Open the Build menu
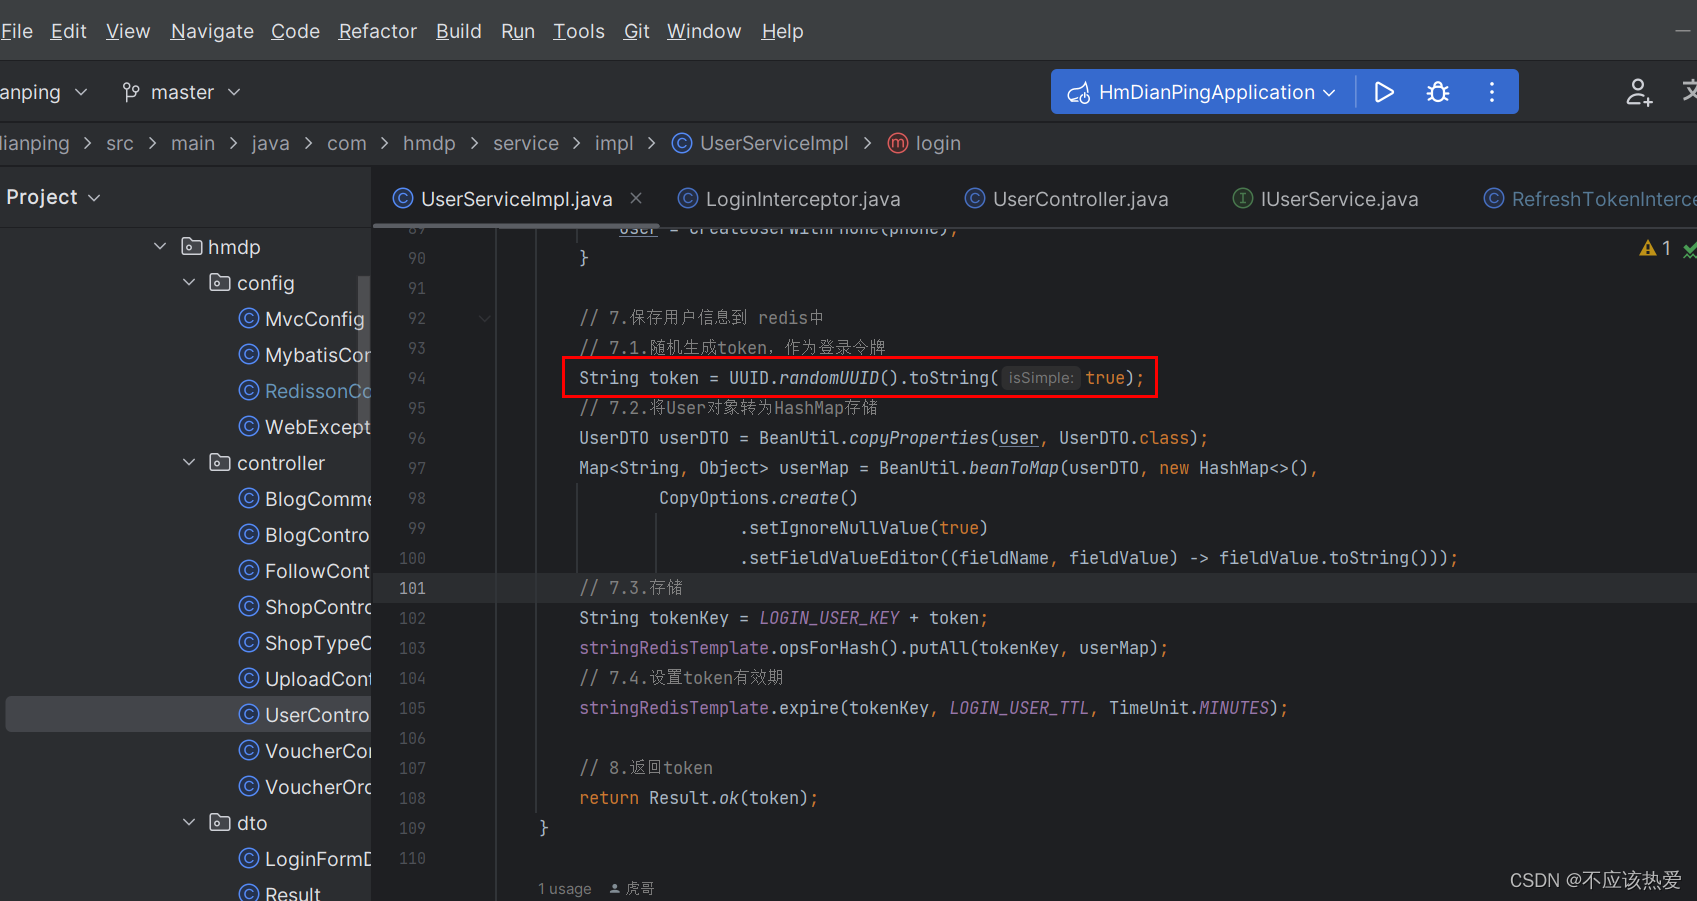This screenshot has width=1697, height=901. coord(459,31)
